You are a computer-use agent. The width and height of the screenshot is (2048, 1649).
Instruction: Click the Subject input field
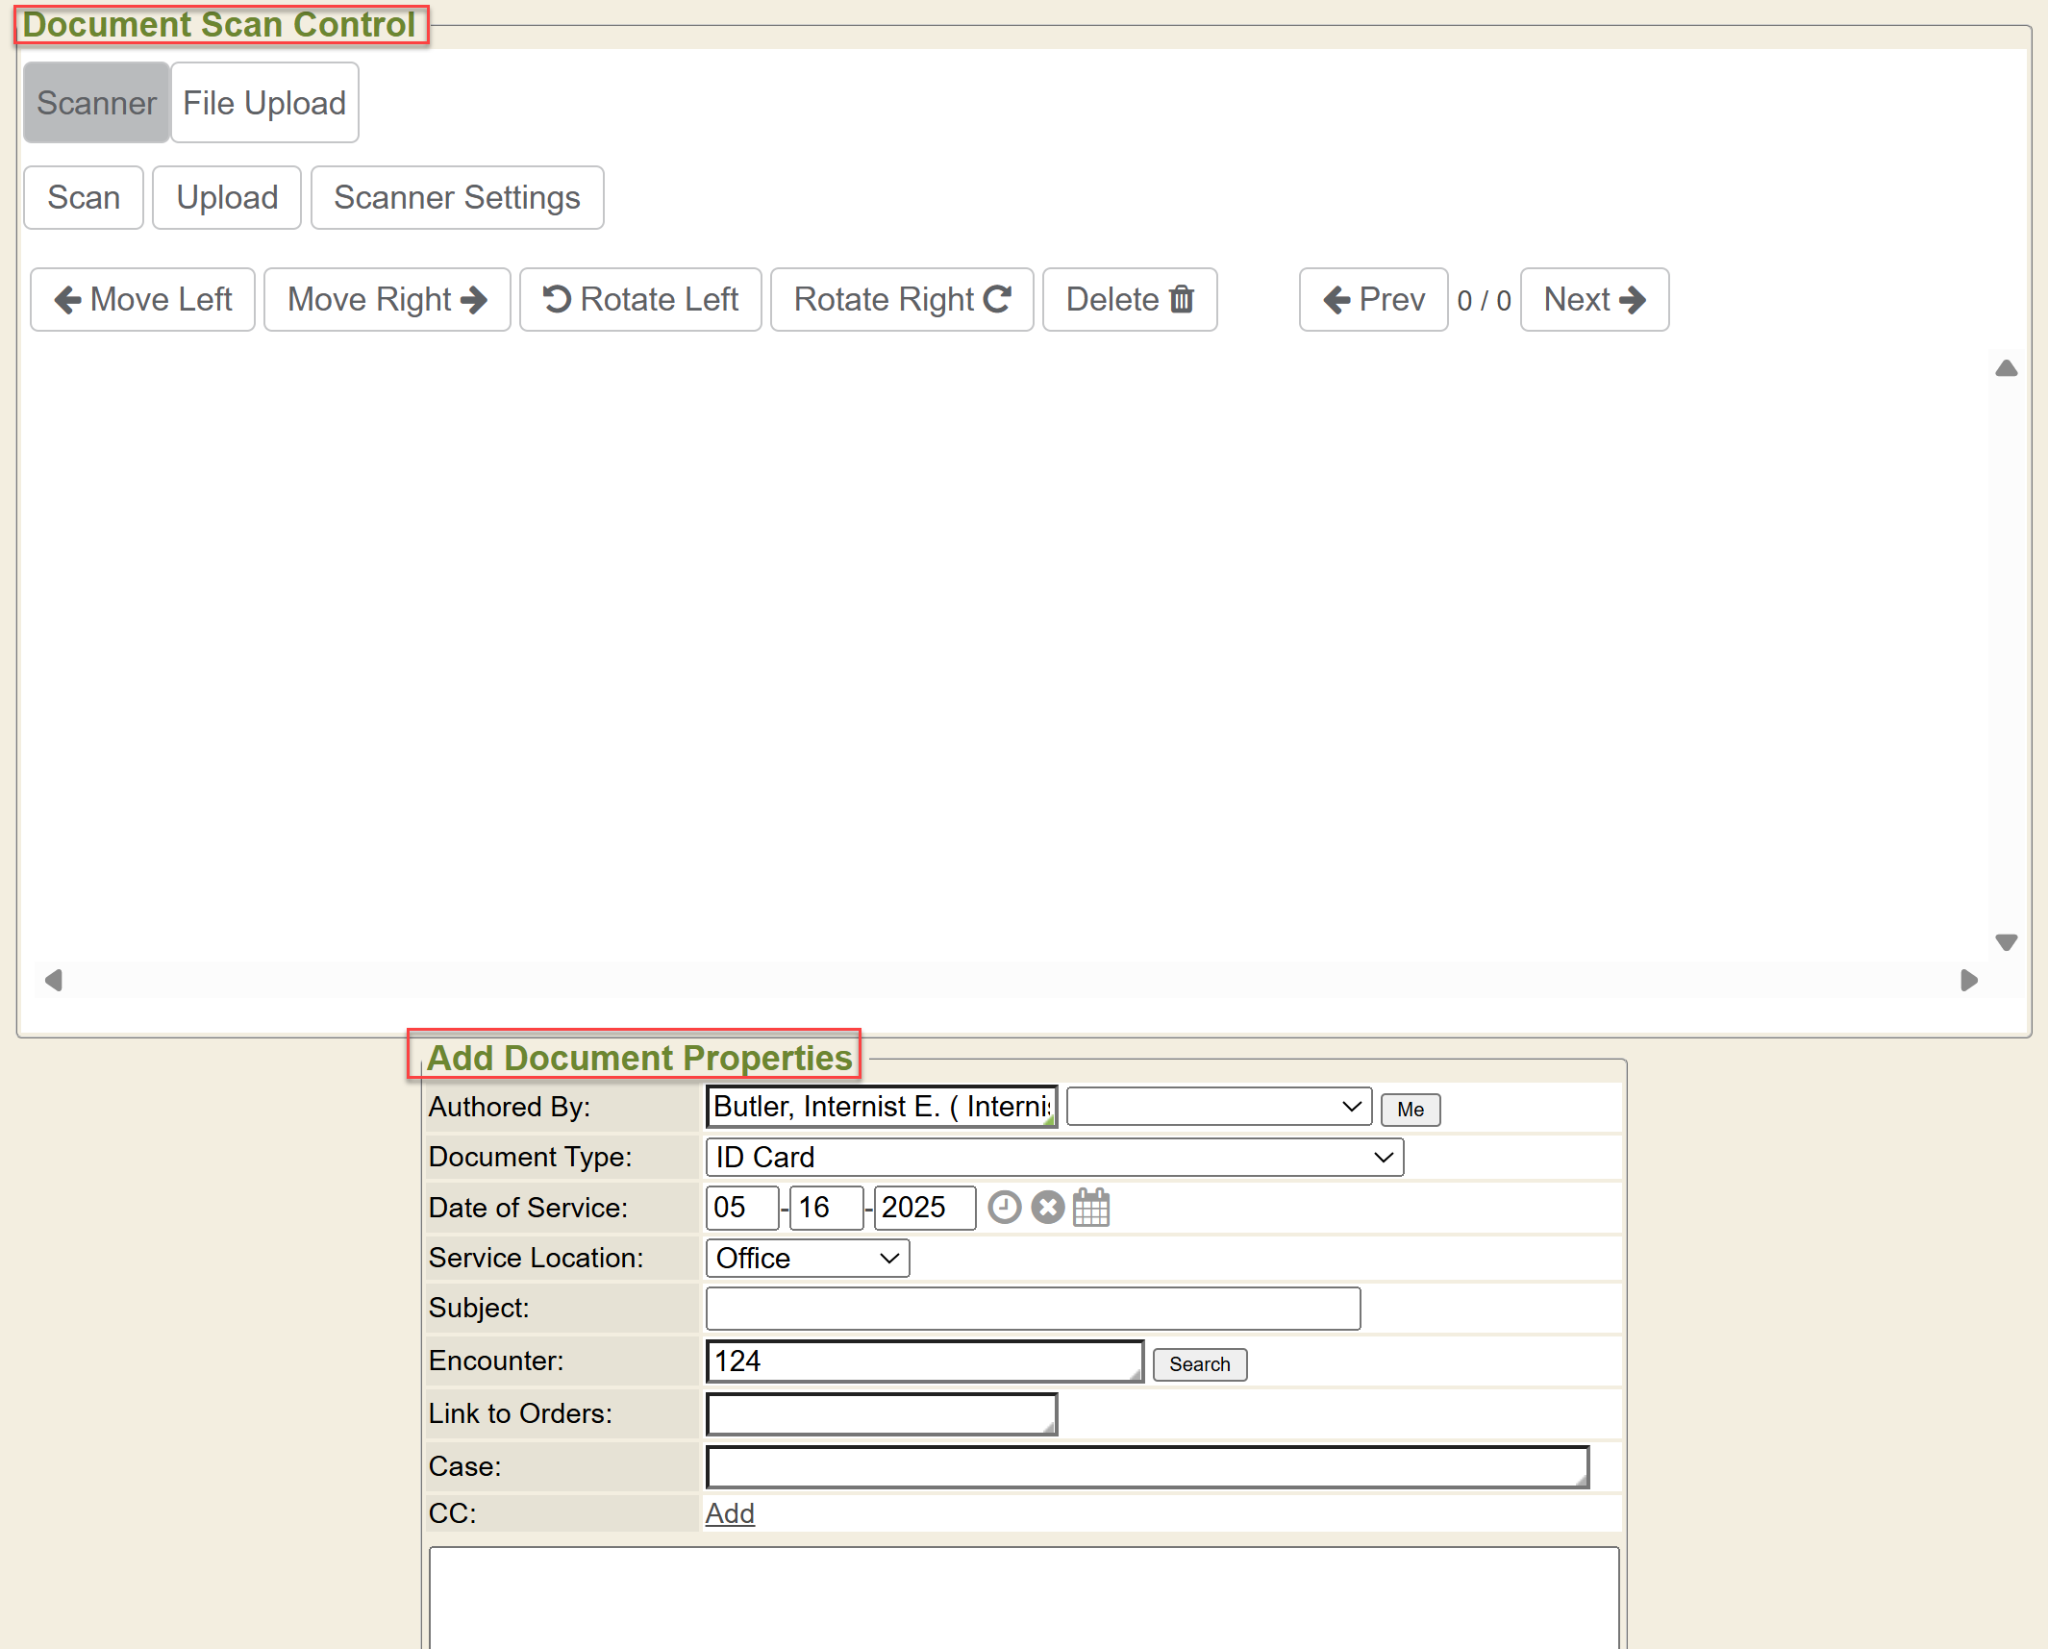tap(1032, 1308)
